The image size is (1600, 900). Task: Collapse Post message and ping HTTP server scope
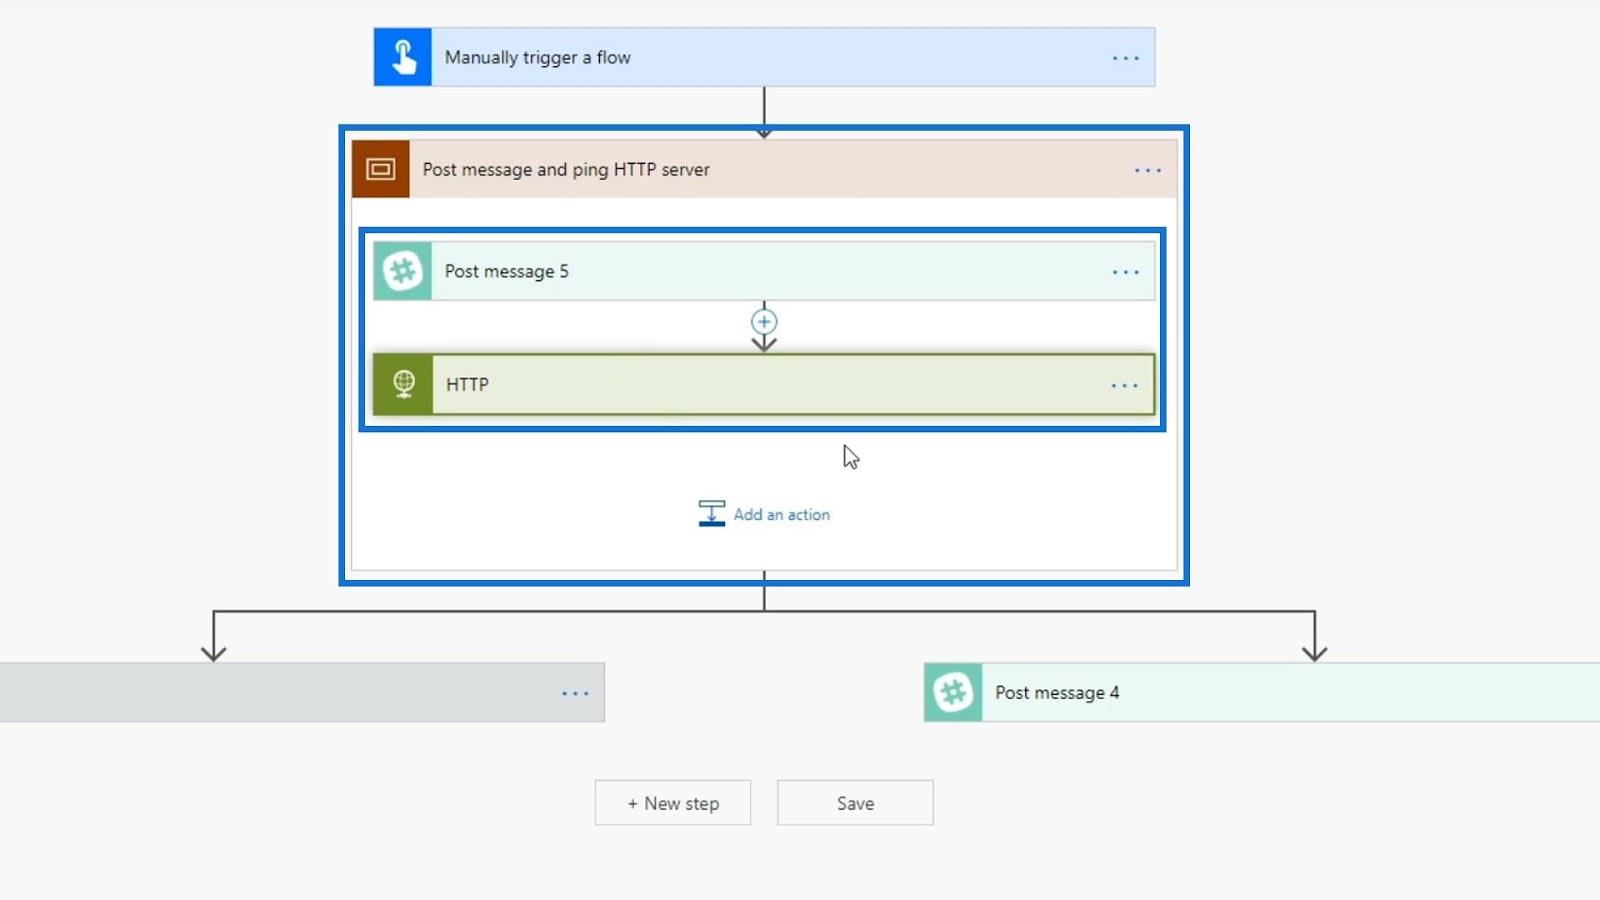pyautogui.click(x=764, y=169)
